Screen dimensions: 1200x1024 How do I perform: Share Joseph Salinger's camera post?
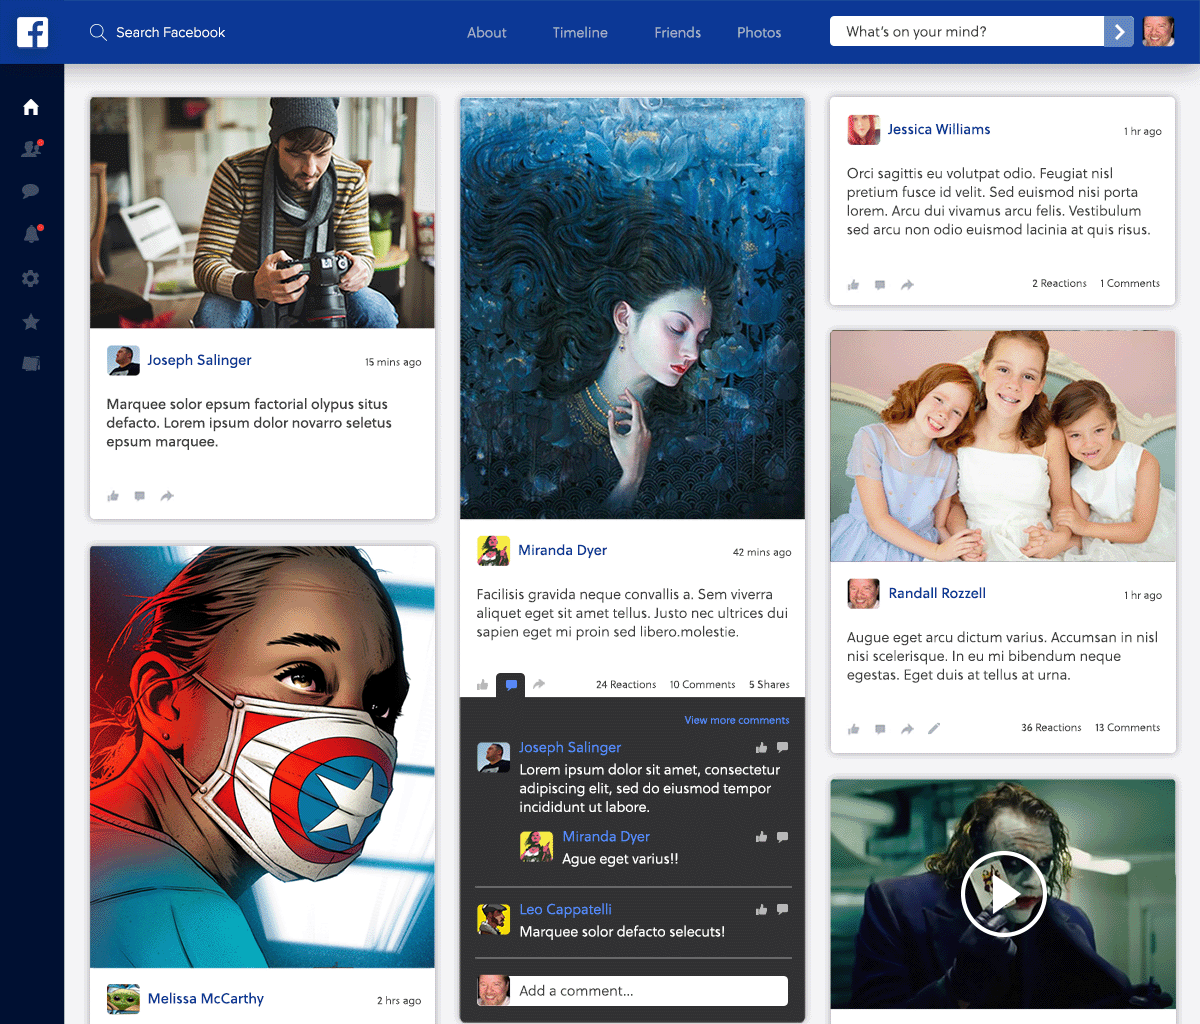pyautogui.click(x=167, y=496)
